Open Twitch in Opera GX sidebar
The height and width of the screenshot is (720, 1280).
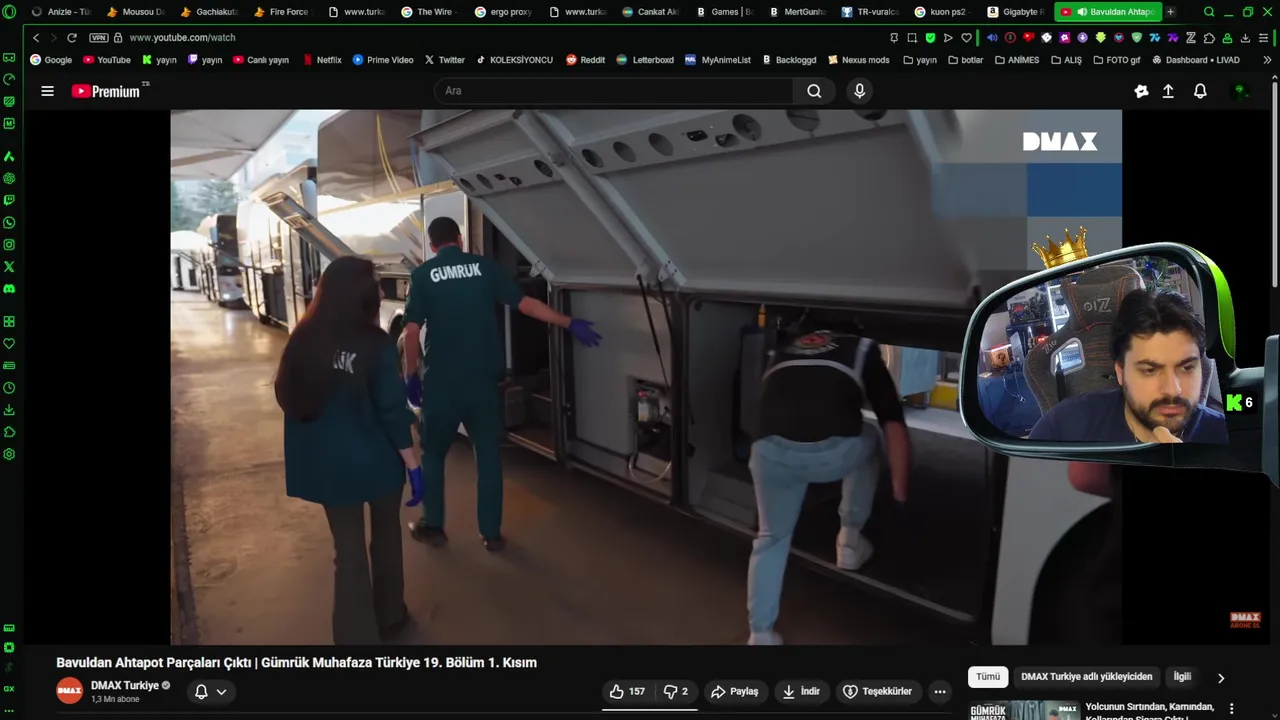click(x=9, y=201)
